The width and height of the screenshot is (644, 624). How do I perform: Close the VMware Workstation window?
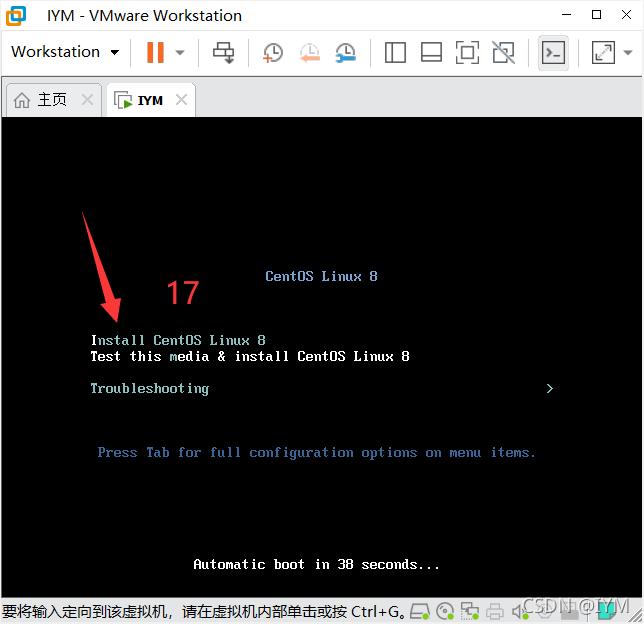[626, 15]
